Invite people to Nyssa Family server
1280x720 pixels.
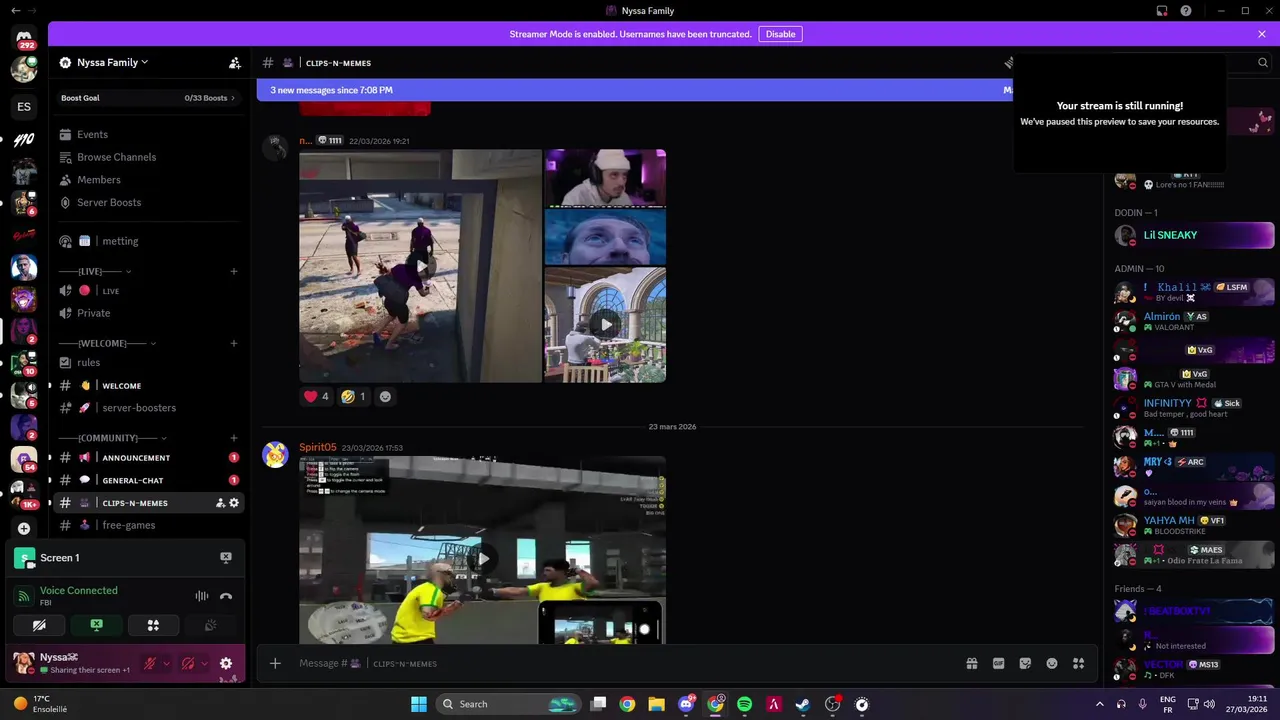pyautogui.click(x=234, y=63)
